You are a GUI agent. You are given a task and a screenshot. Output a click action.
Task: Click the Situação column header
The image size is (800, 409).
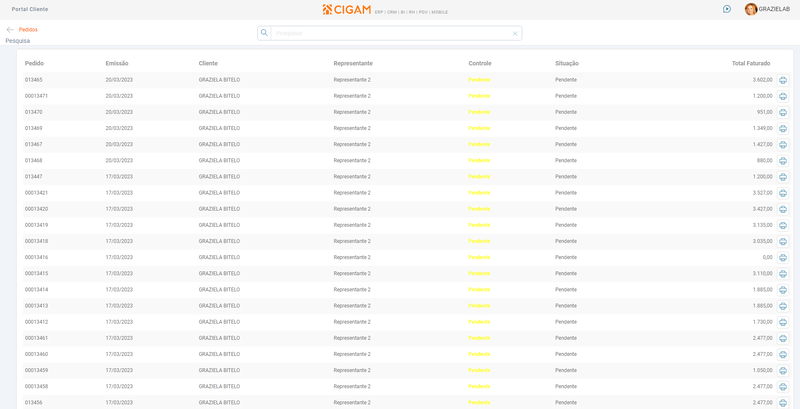567,63
